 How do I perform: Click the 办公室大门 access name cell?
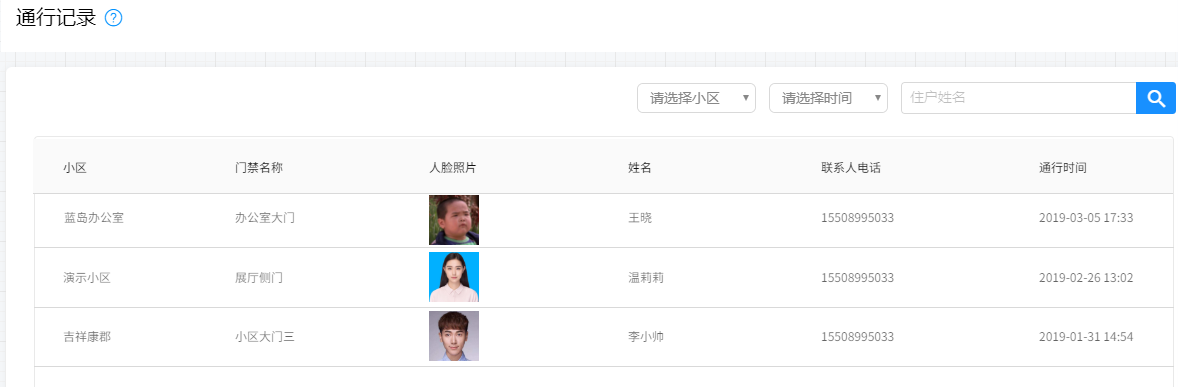pos(265,218)
